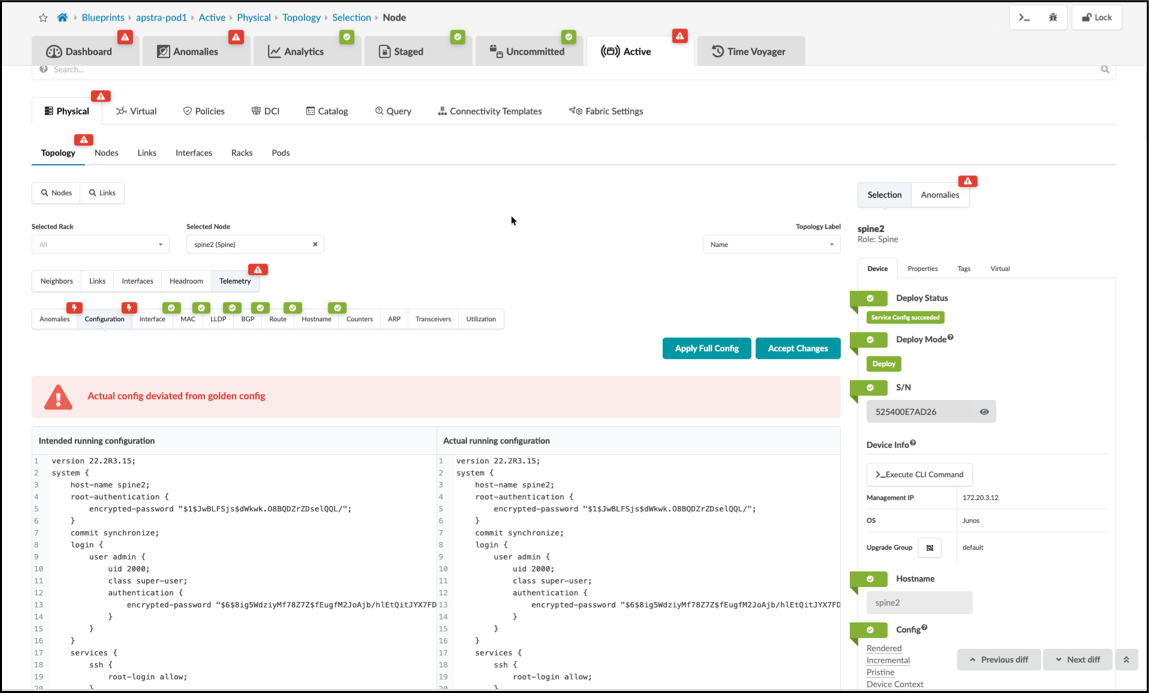Open the telemetry ARP tab
The image size is (1149, 693).
coord(394,319)
